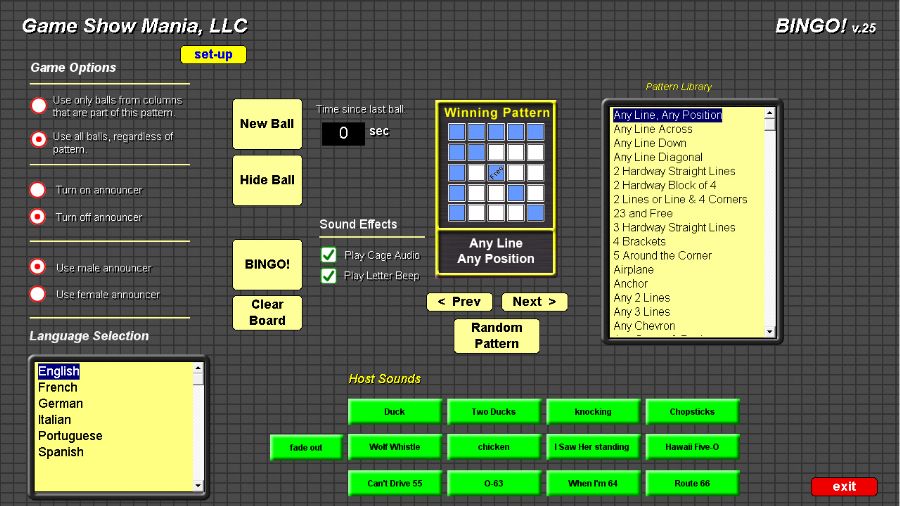900x506 pixels.
Task: Go back to the Prev pattern
Action: 459,301
